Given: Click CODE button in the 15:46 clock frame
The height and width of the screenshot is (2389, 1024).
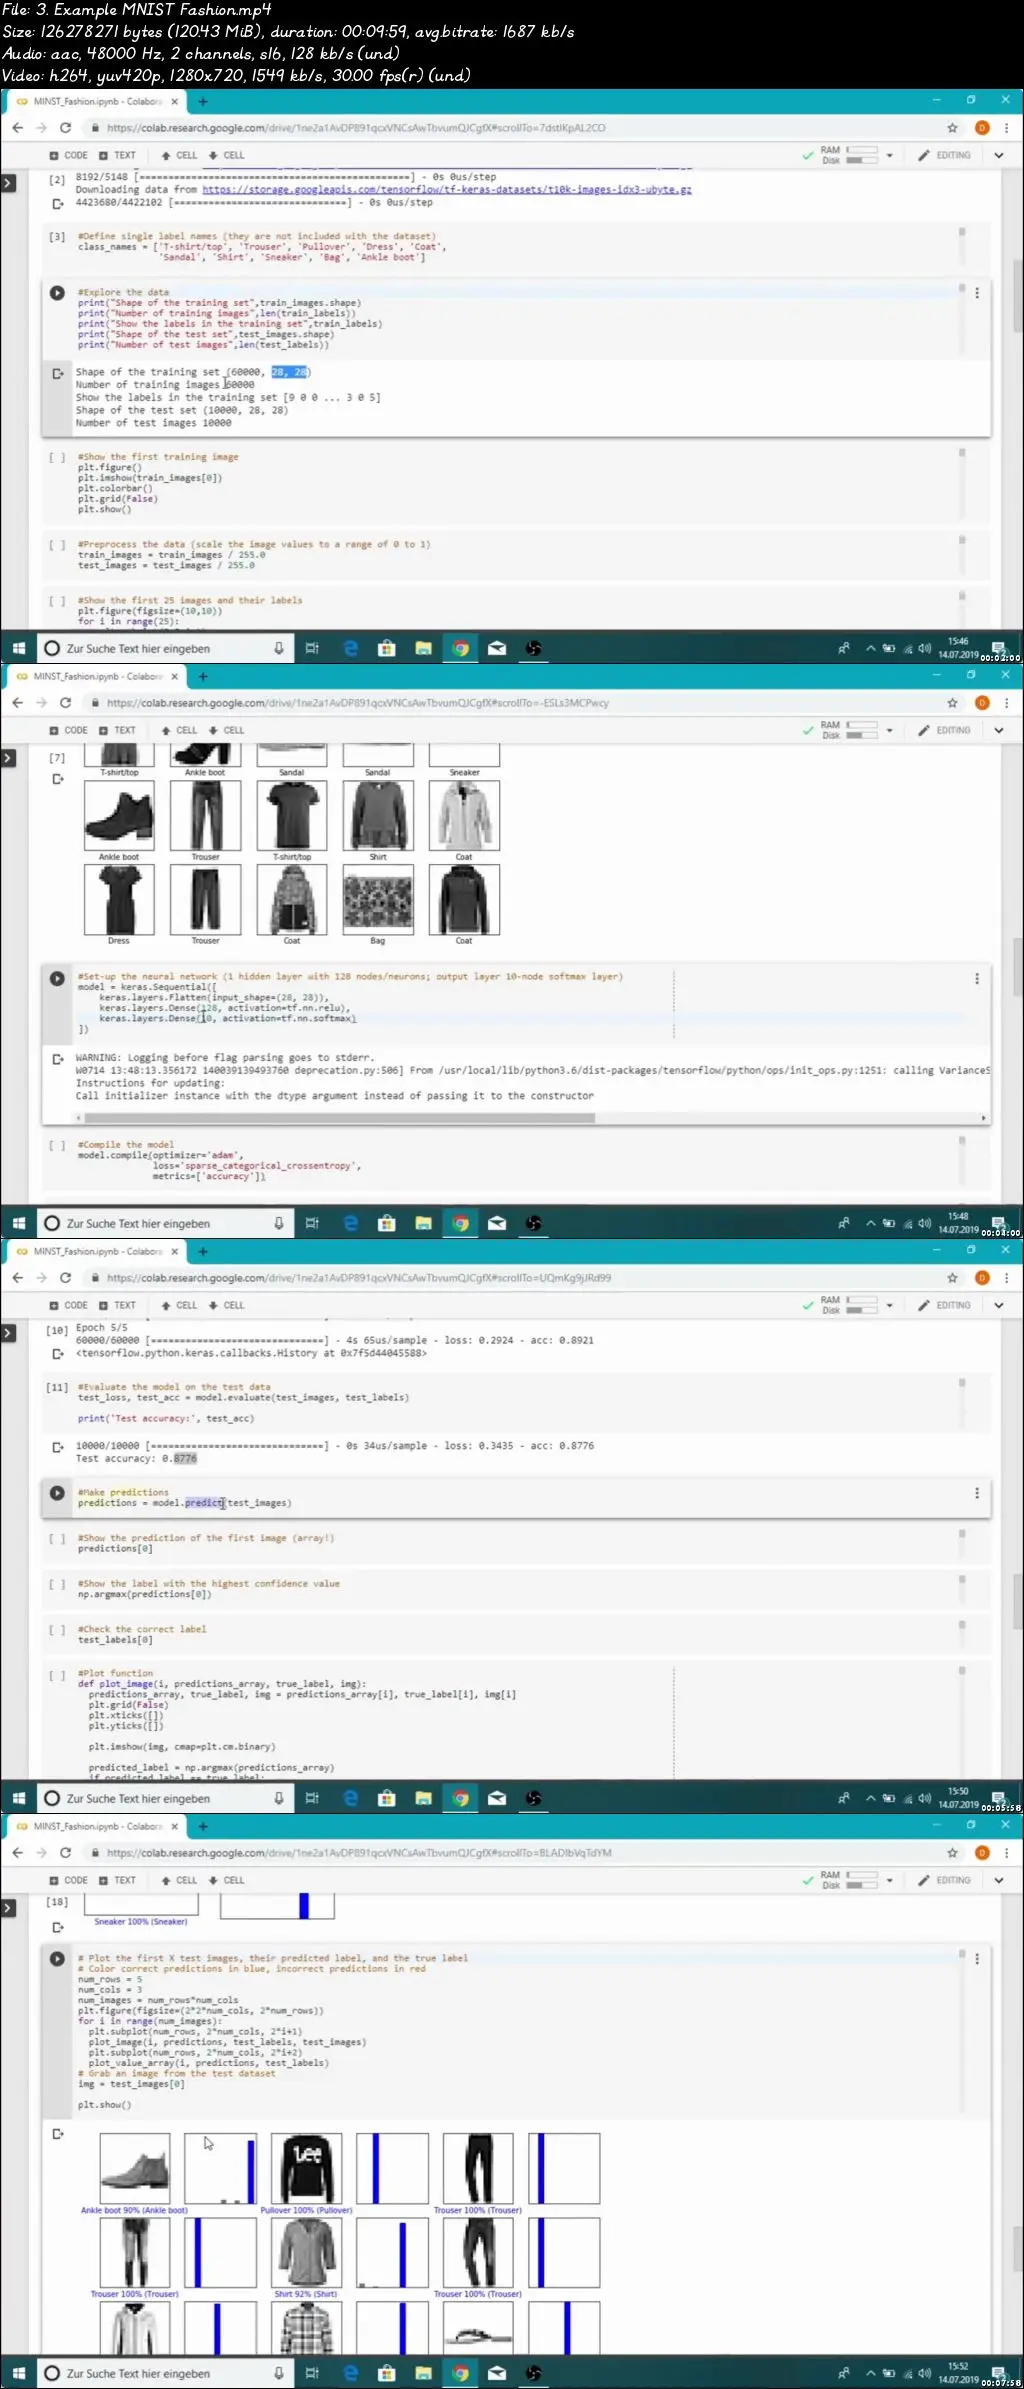Looking at the screenshot, I should point(69,155).
